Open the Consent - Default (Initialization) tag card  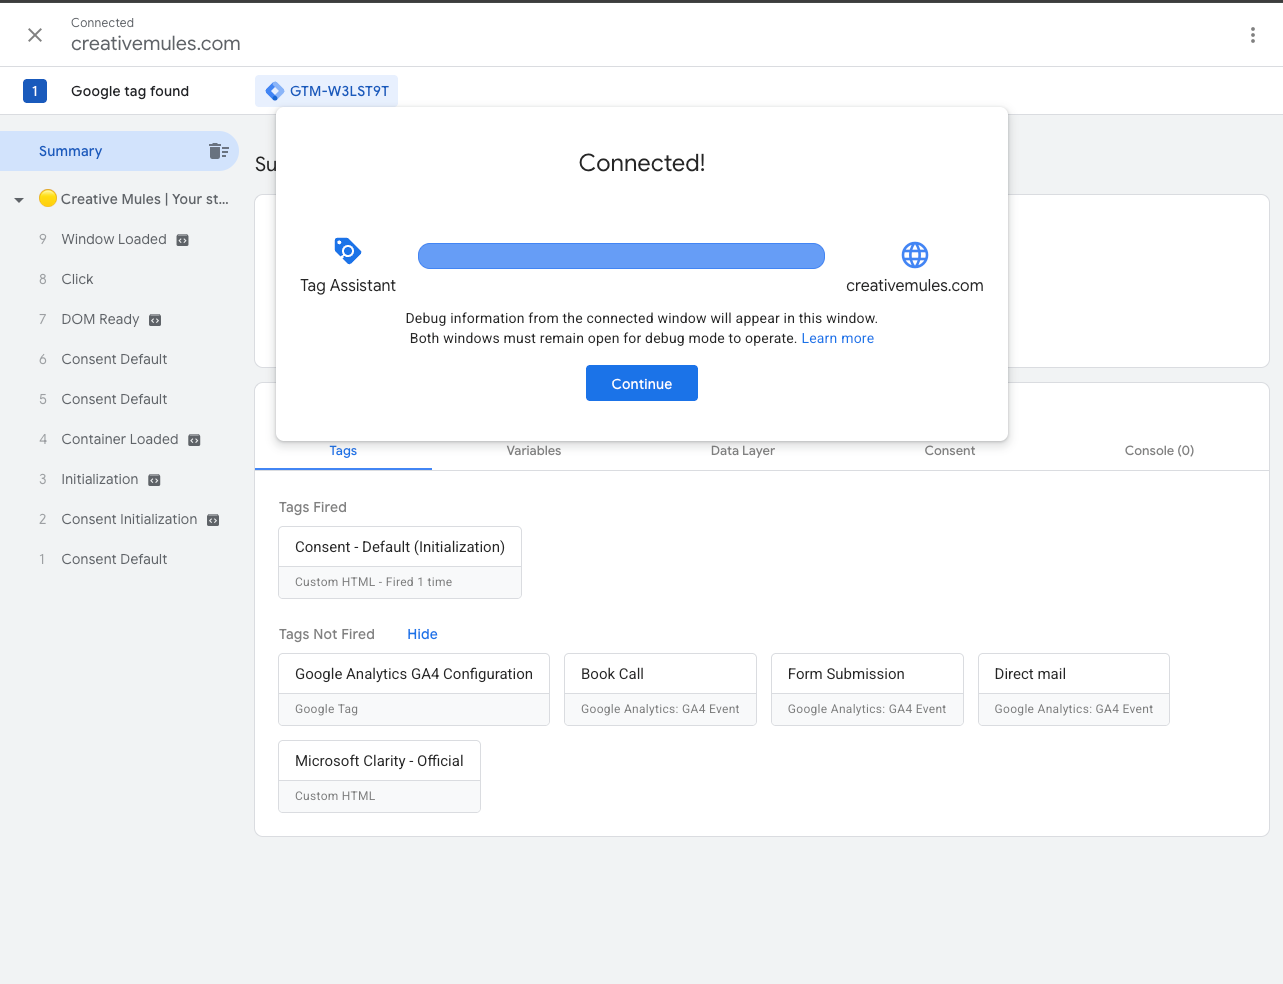(400, 562)
